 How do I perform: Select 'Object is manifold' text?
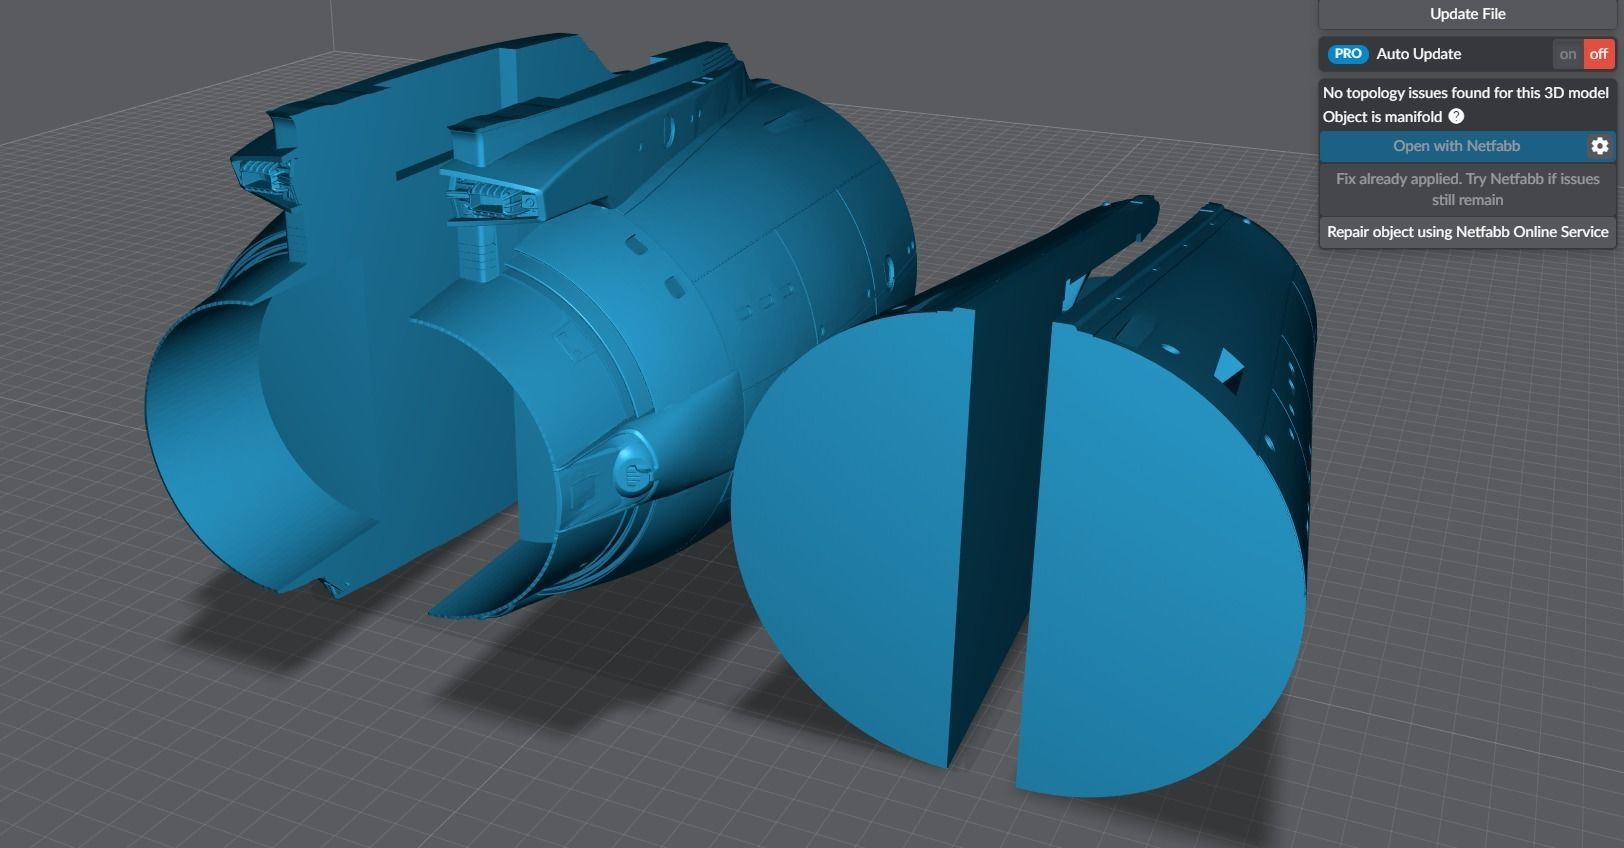click(1382, 117)
